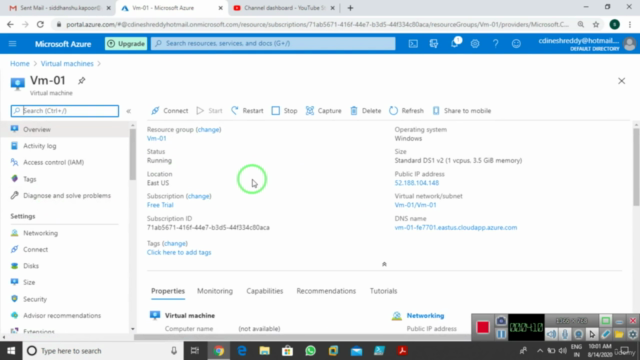Viewport: 640px width, 360px height.
Task: Open Diagnose and solve problems
Action: 67,196
